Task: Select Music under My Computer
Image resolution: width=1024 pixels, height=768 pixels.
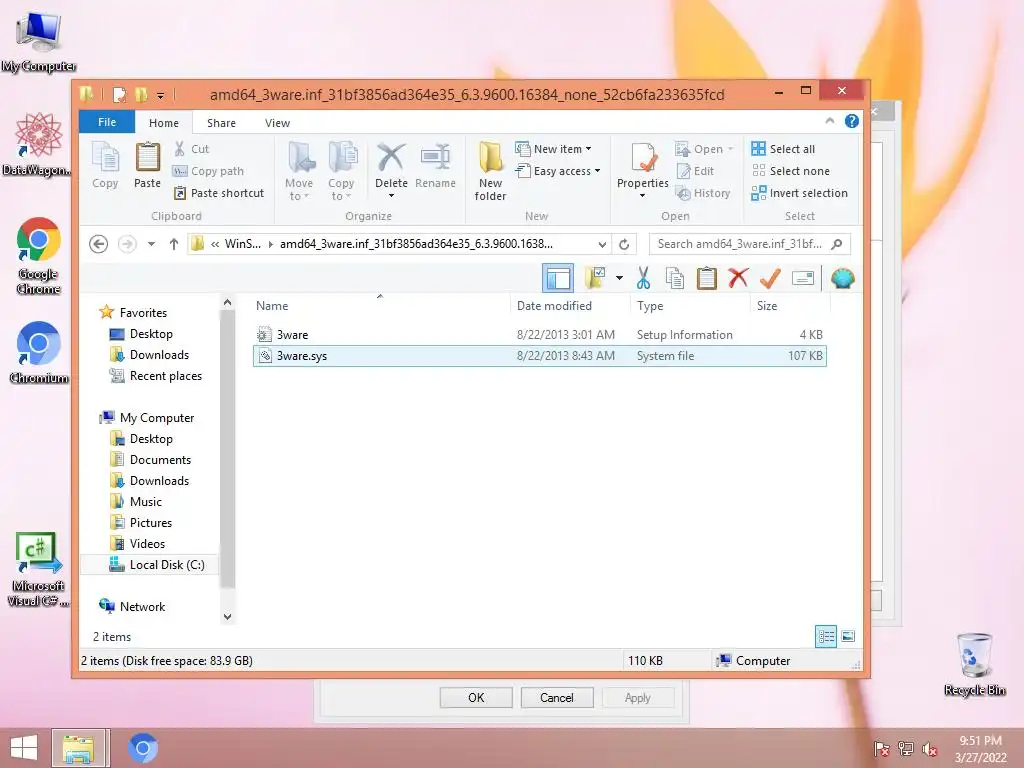Action: [136, 502]
